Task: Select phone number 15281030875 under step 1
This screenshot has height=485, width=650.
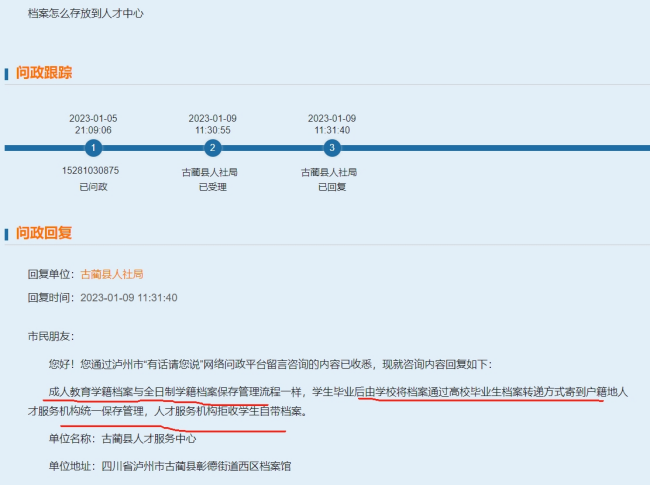Action: [91, 171]
